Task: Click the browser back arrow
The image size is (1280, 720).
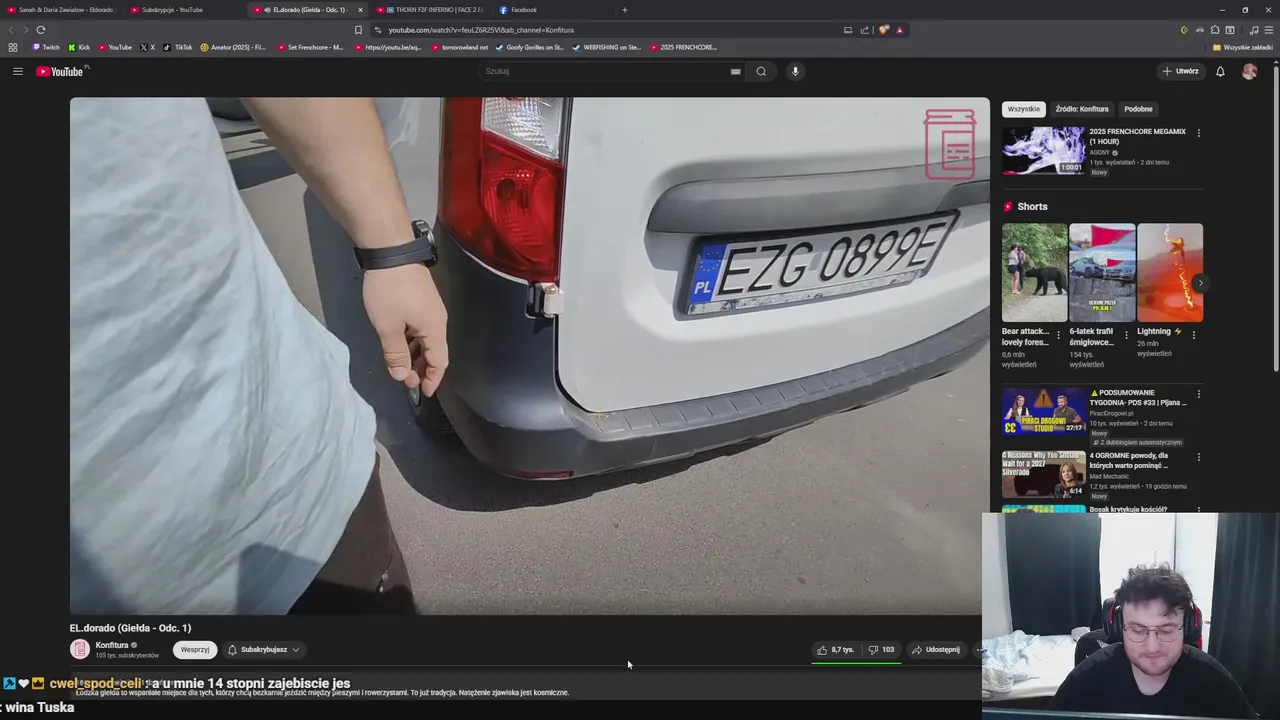Action: [11, 30]
